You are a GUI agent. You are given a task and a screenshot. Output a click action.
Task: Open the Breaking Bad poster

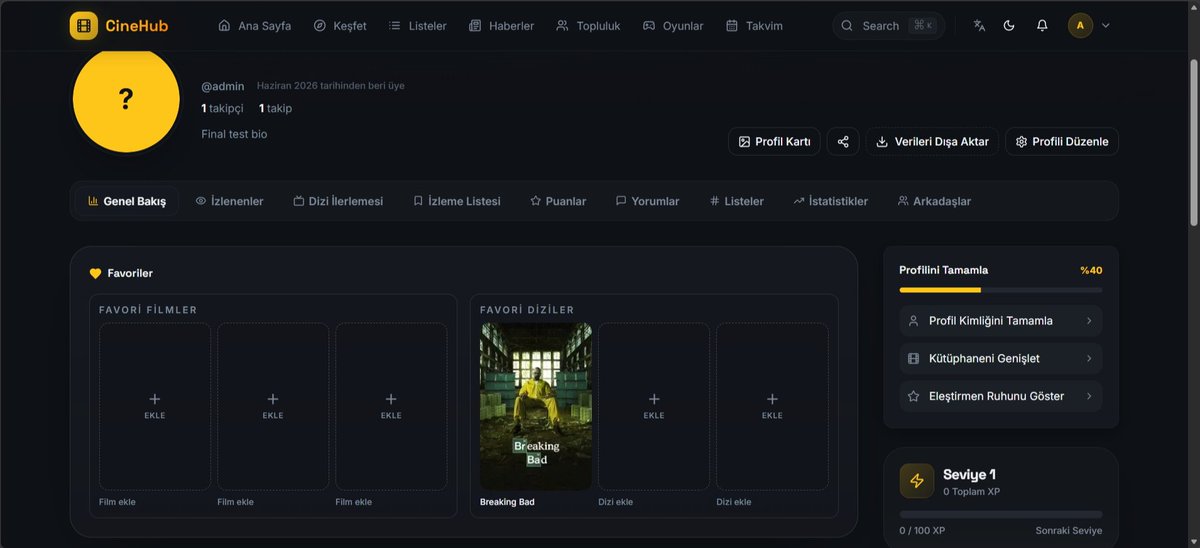[536, 406]
